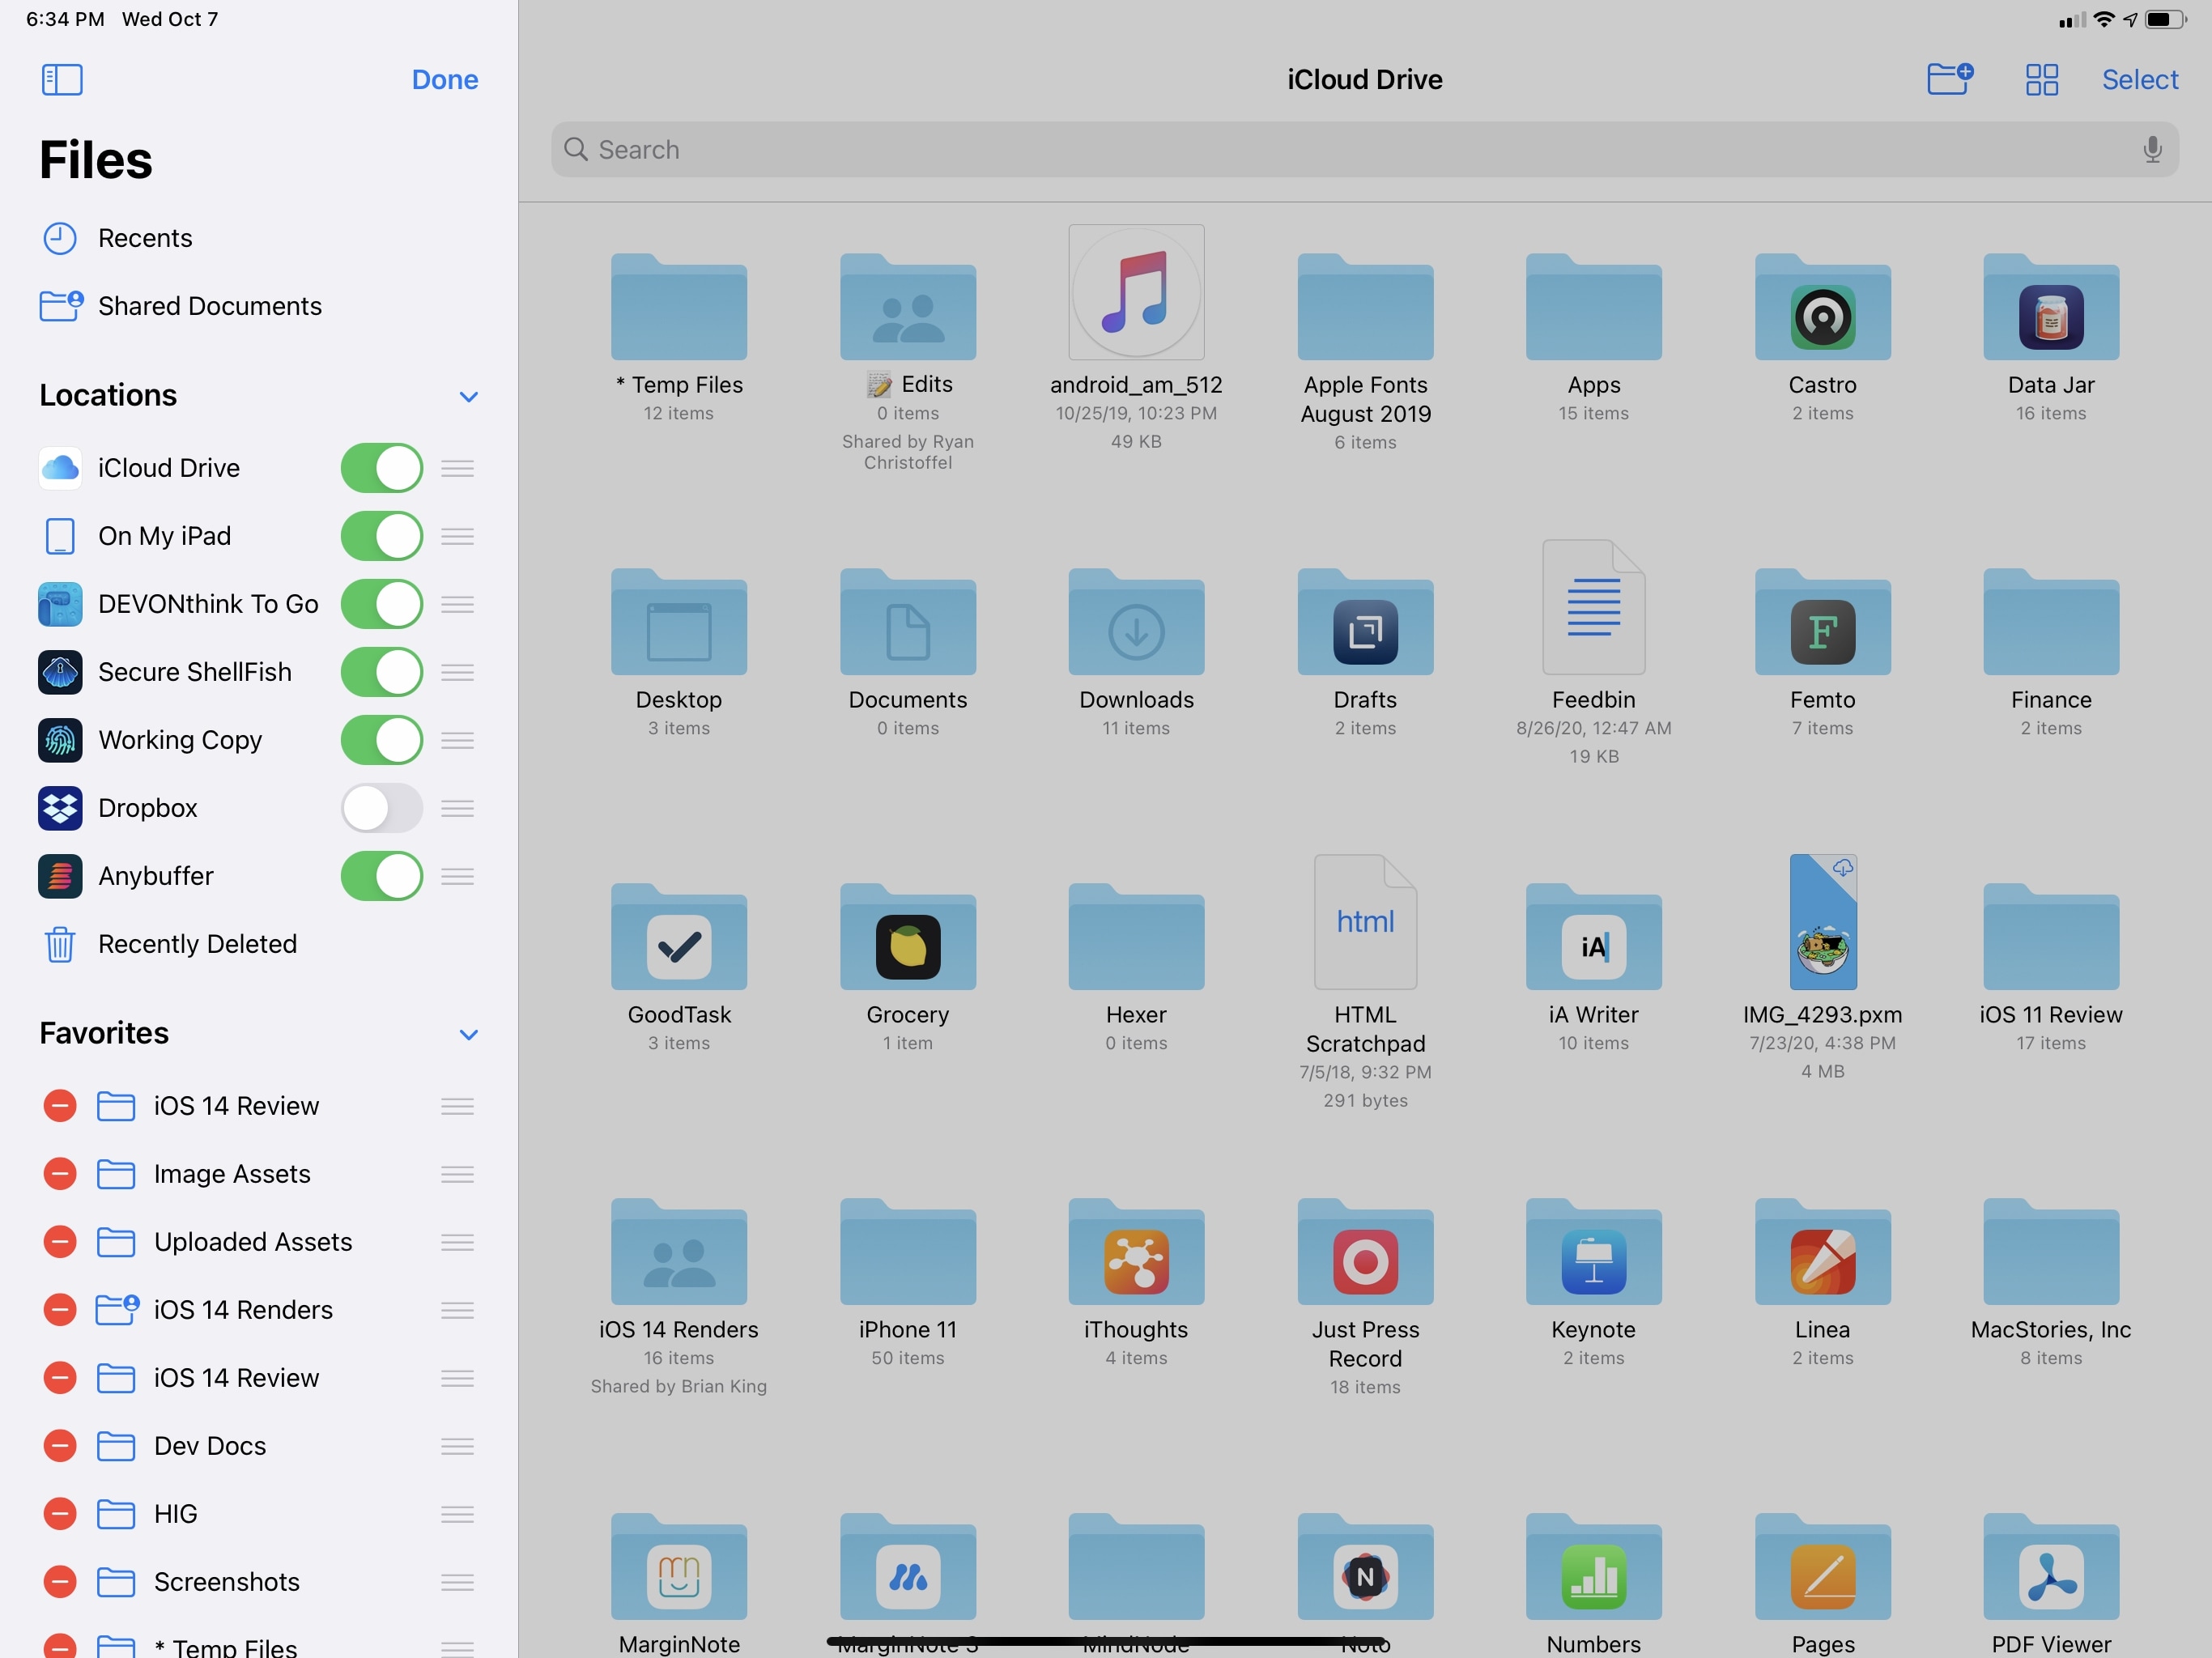The width and height of the screenshot is (2212, 1658).
Task: Open the iOS 11 Review folder
Action: point(2050,937)
